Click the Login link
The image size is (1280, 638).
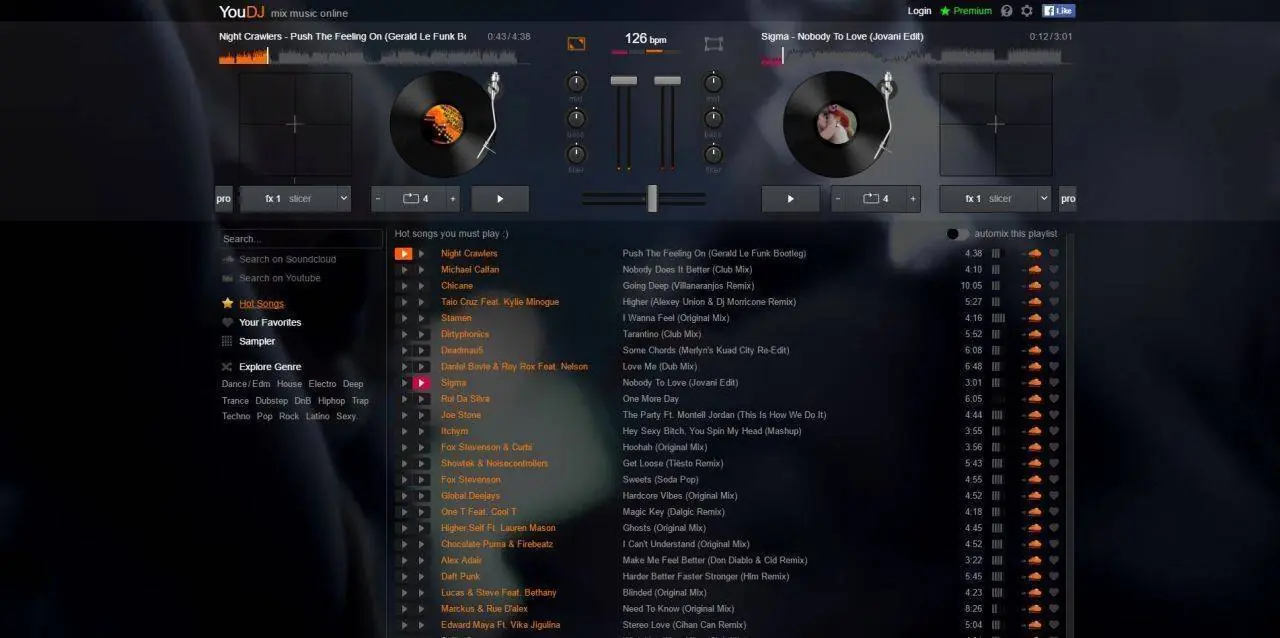pyautogui.click(x=919, y=11)
